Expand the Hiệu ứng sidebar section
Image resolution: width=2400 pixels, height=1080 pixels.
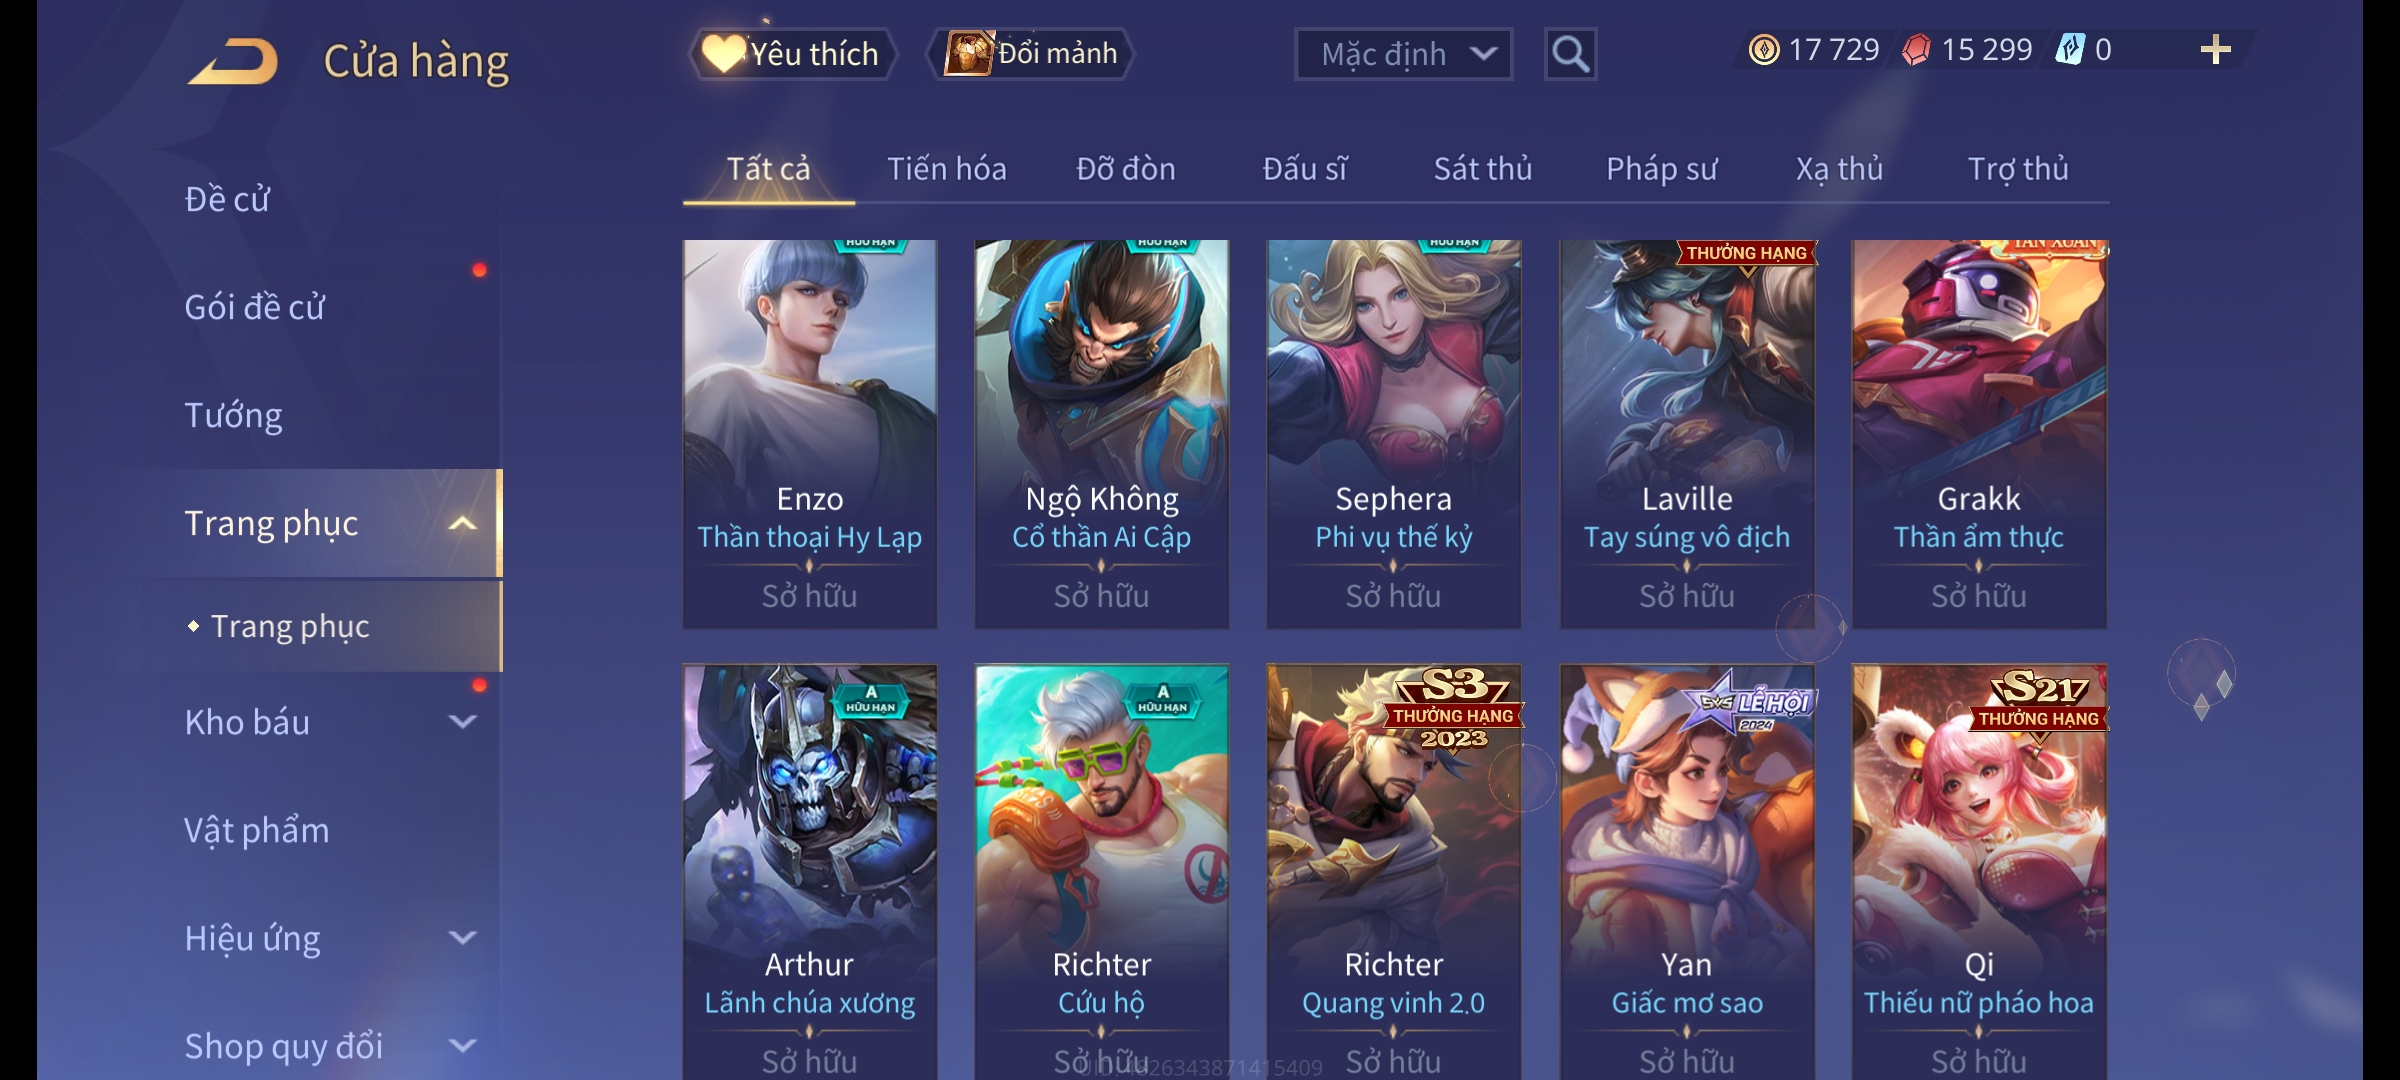462,937
